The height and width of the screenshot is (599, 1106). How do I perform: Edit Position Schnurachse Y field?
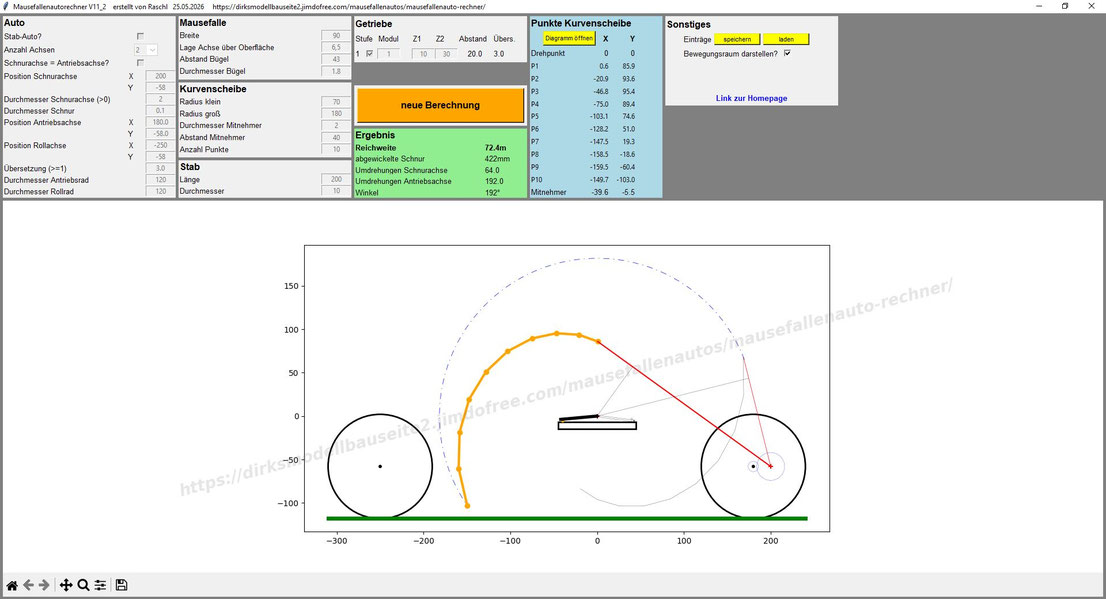(160, 88)
